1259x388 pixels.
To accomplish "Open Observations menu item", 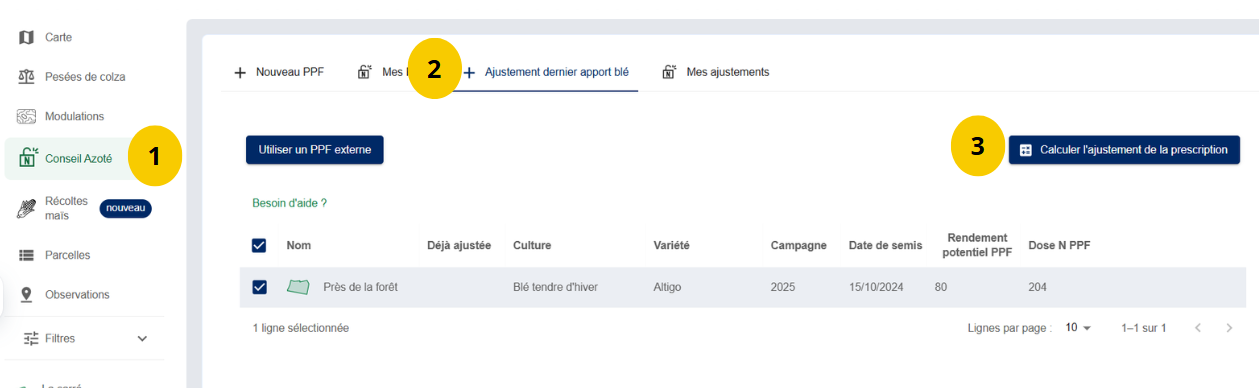I will [77, 295].
